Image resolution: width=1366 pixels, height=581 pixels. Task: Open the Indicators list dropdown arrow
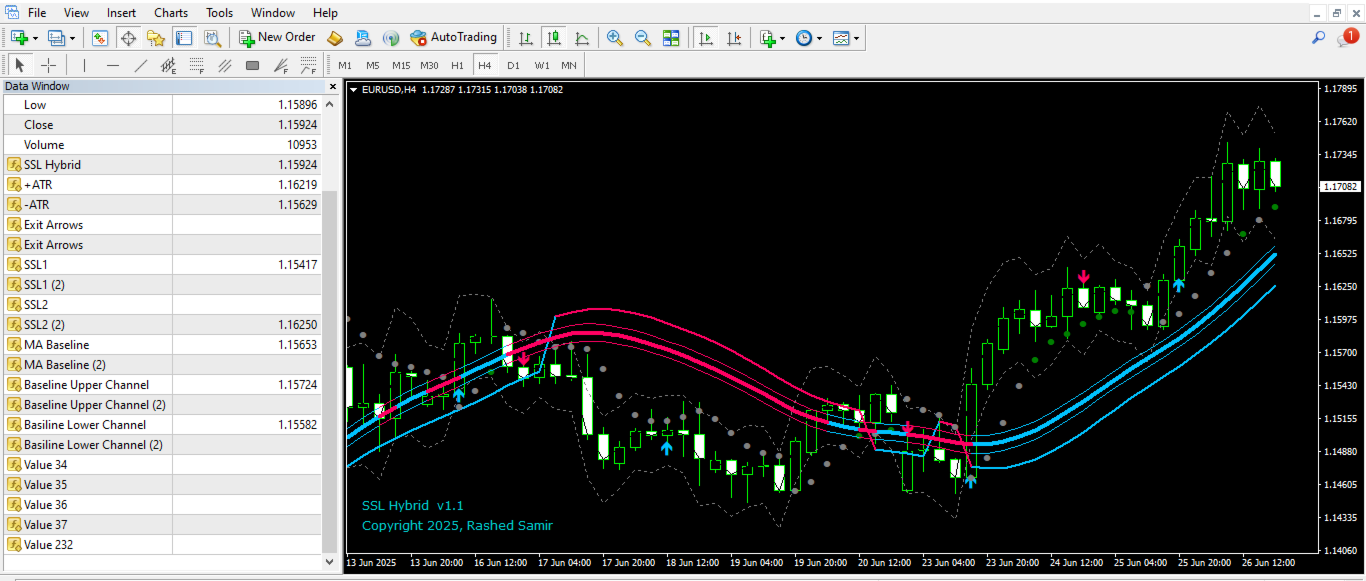782,38
